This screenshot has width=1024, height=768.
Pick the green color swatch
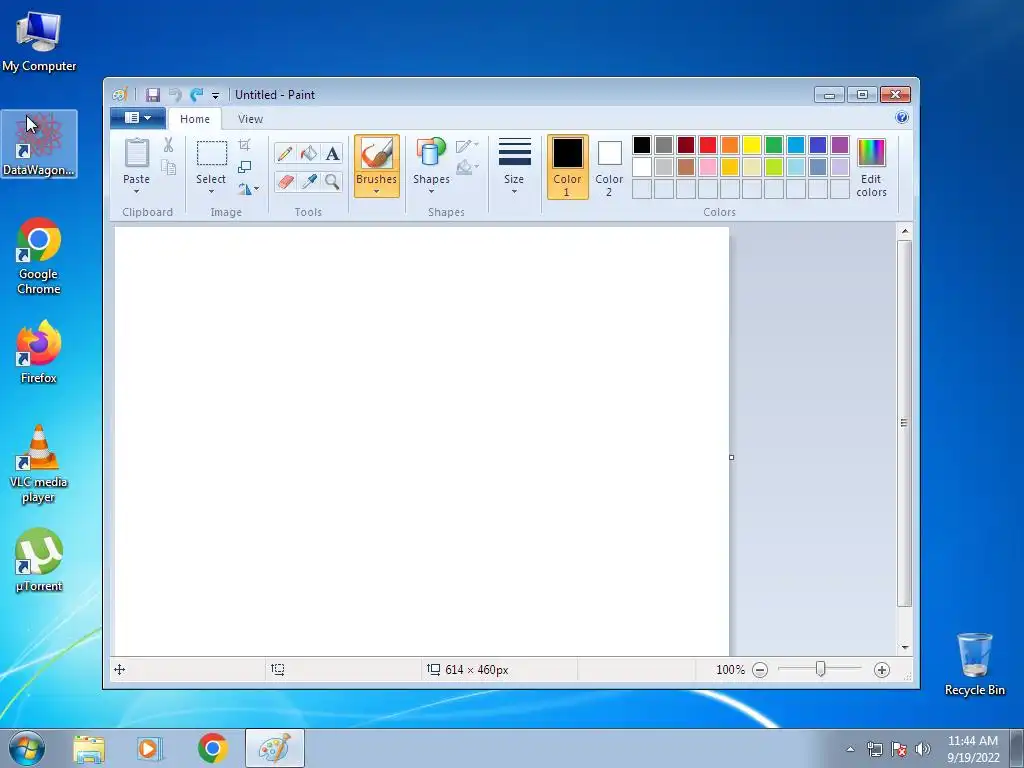(774, 145)
